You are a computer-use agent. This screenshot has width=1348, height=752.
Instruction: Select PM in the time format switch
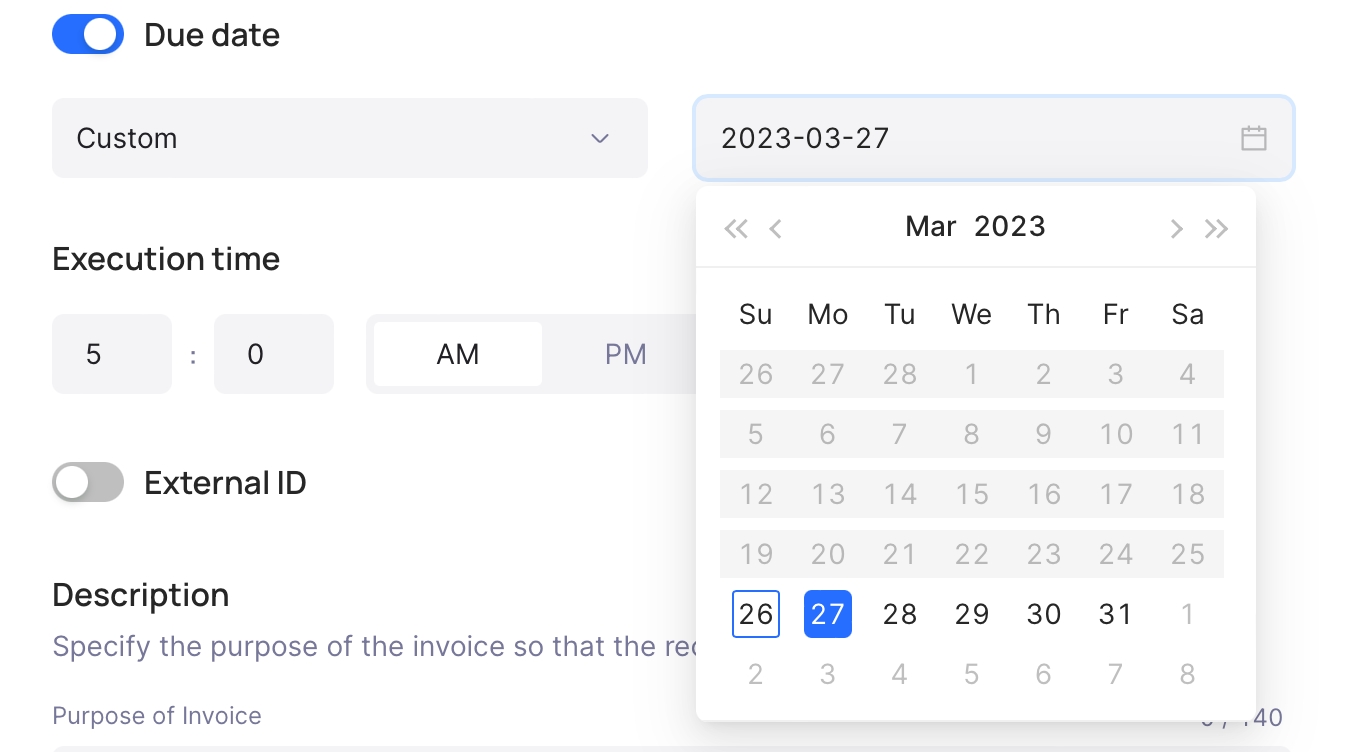[x=626, y=354]
